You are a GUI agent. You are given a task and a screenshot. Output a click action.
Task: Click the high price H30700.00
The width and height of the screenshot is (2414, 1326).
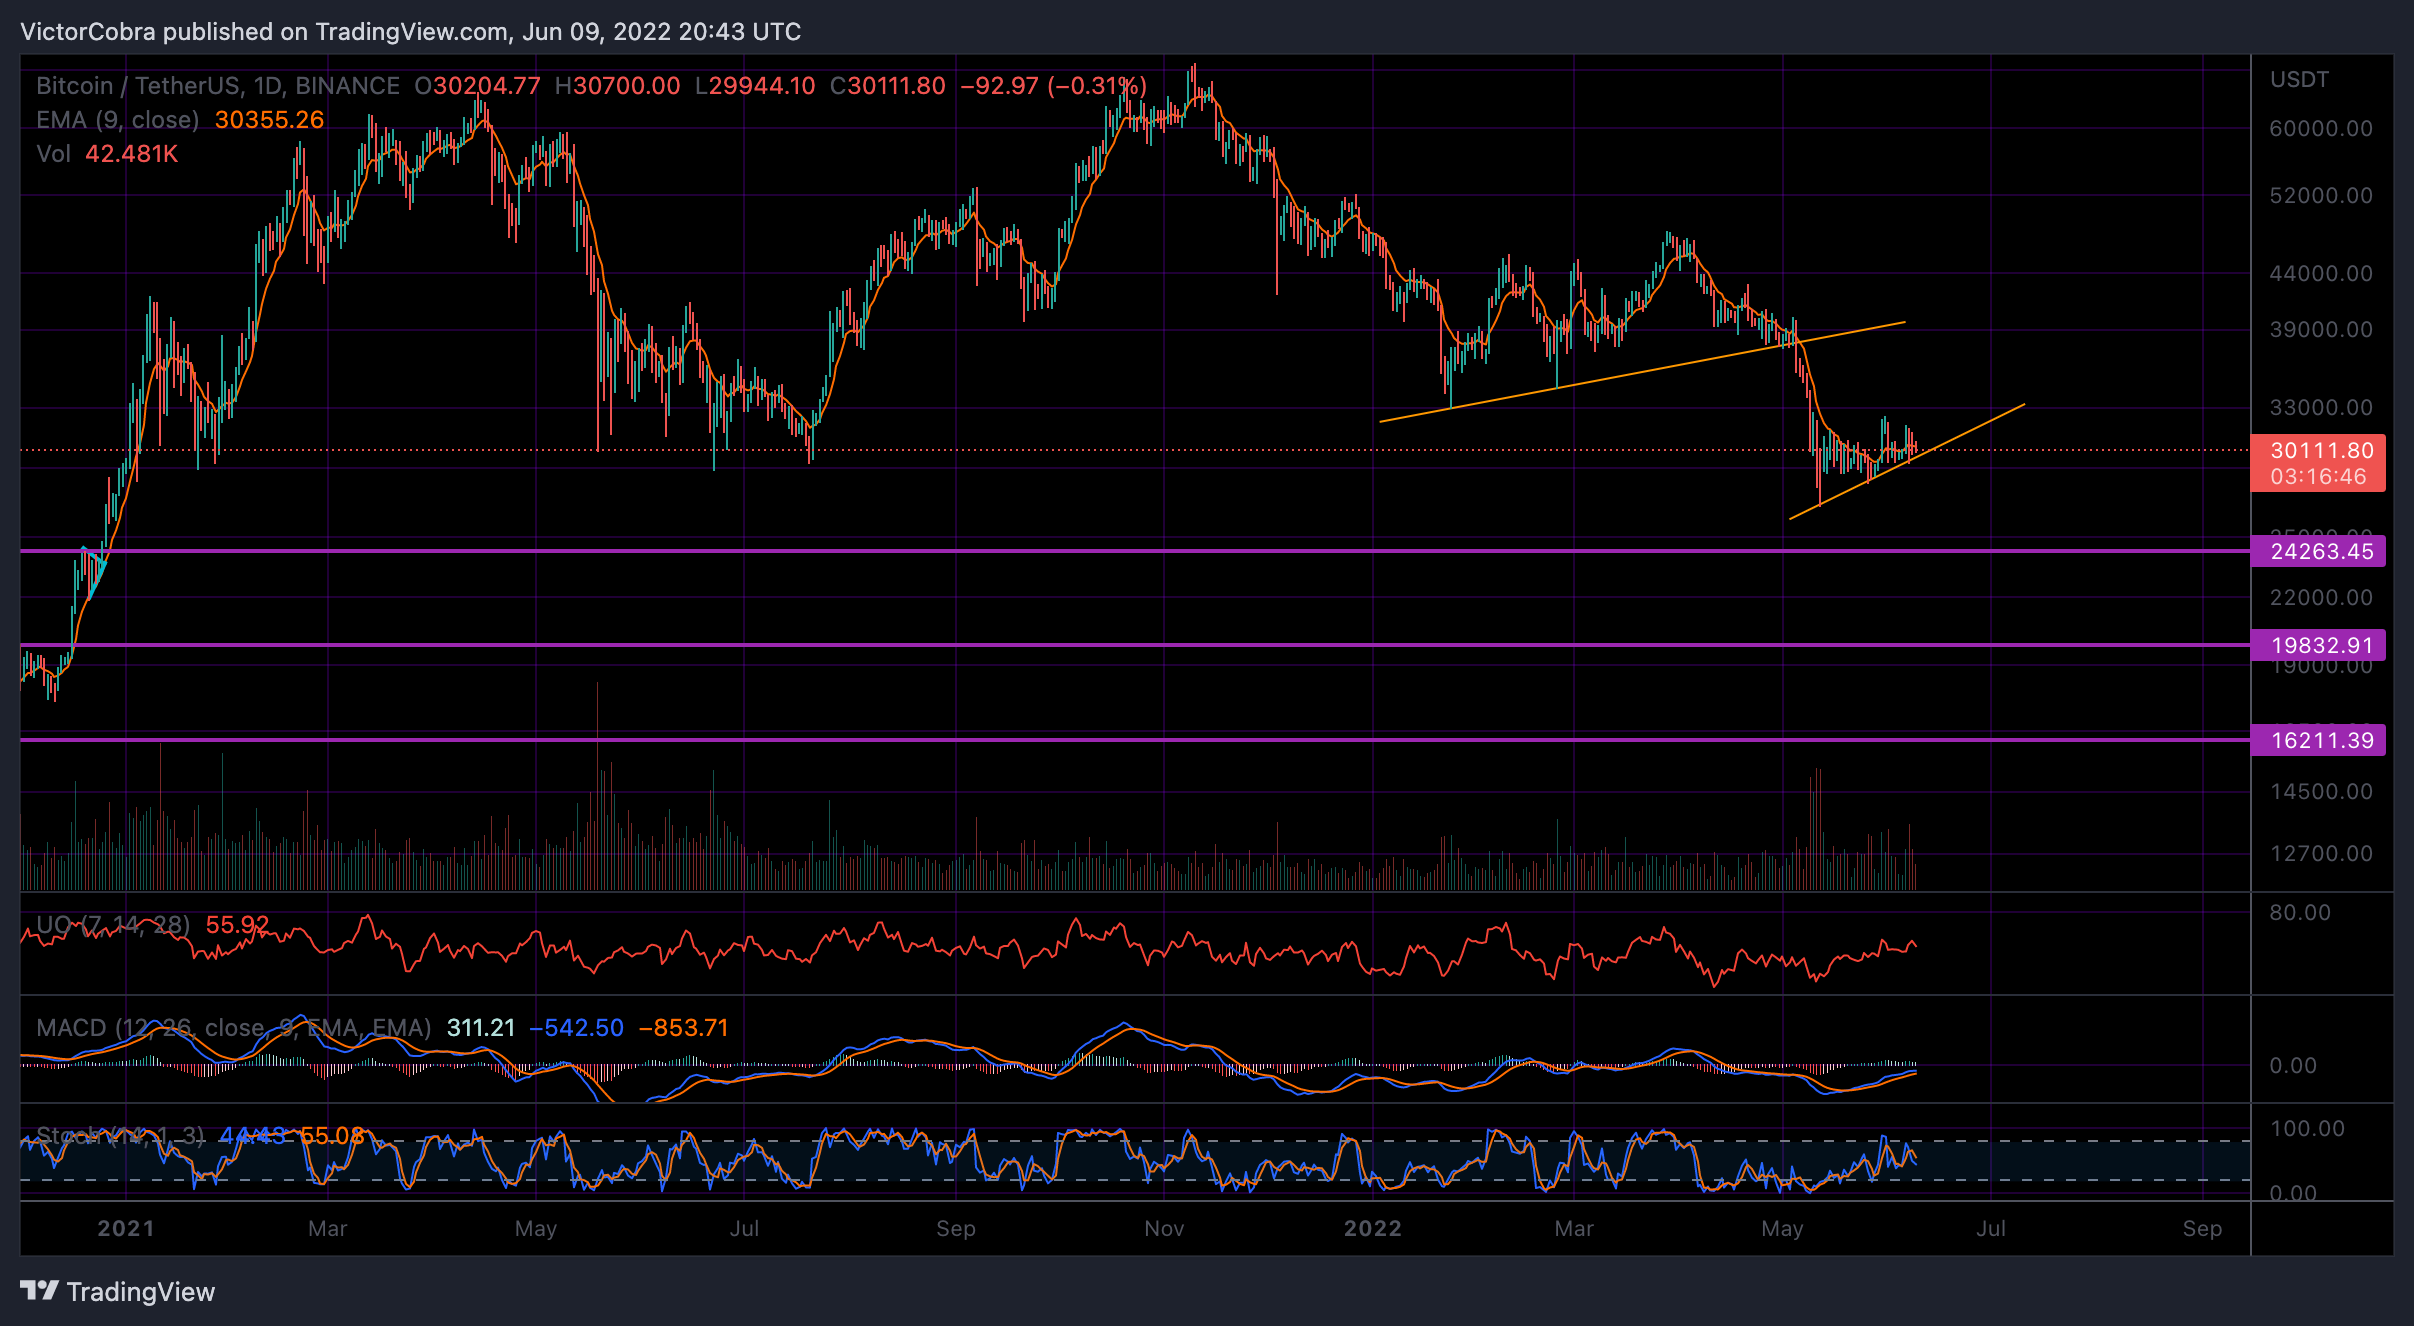pos(617,86)
